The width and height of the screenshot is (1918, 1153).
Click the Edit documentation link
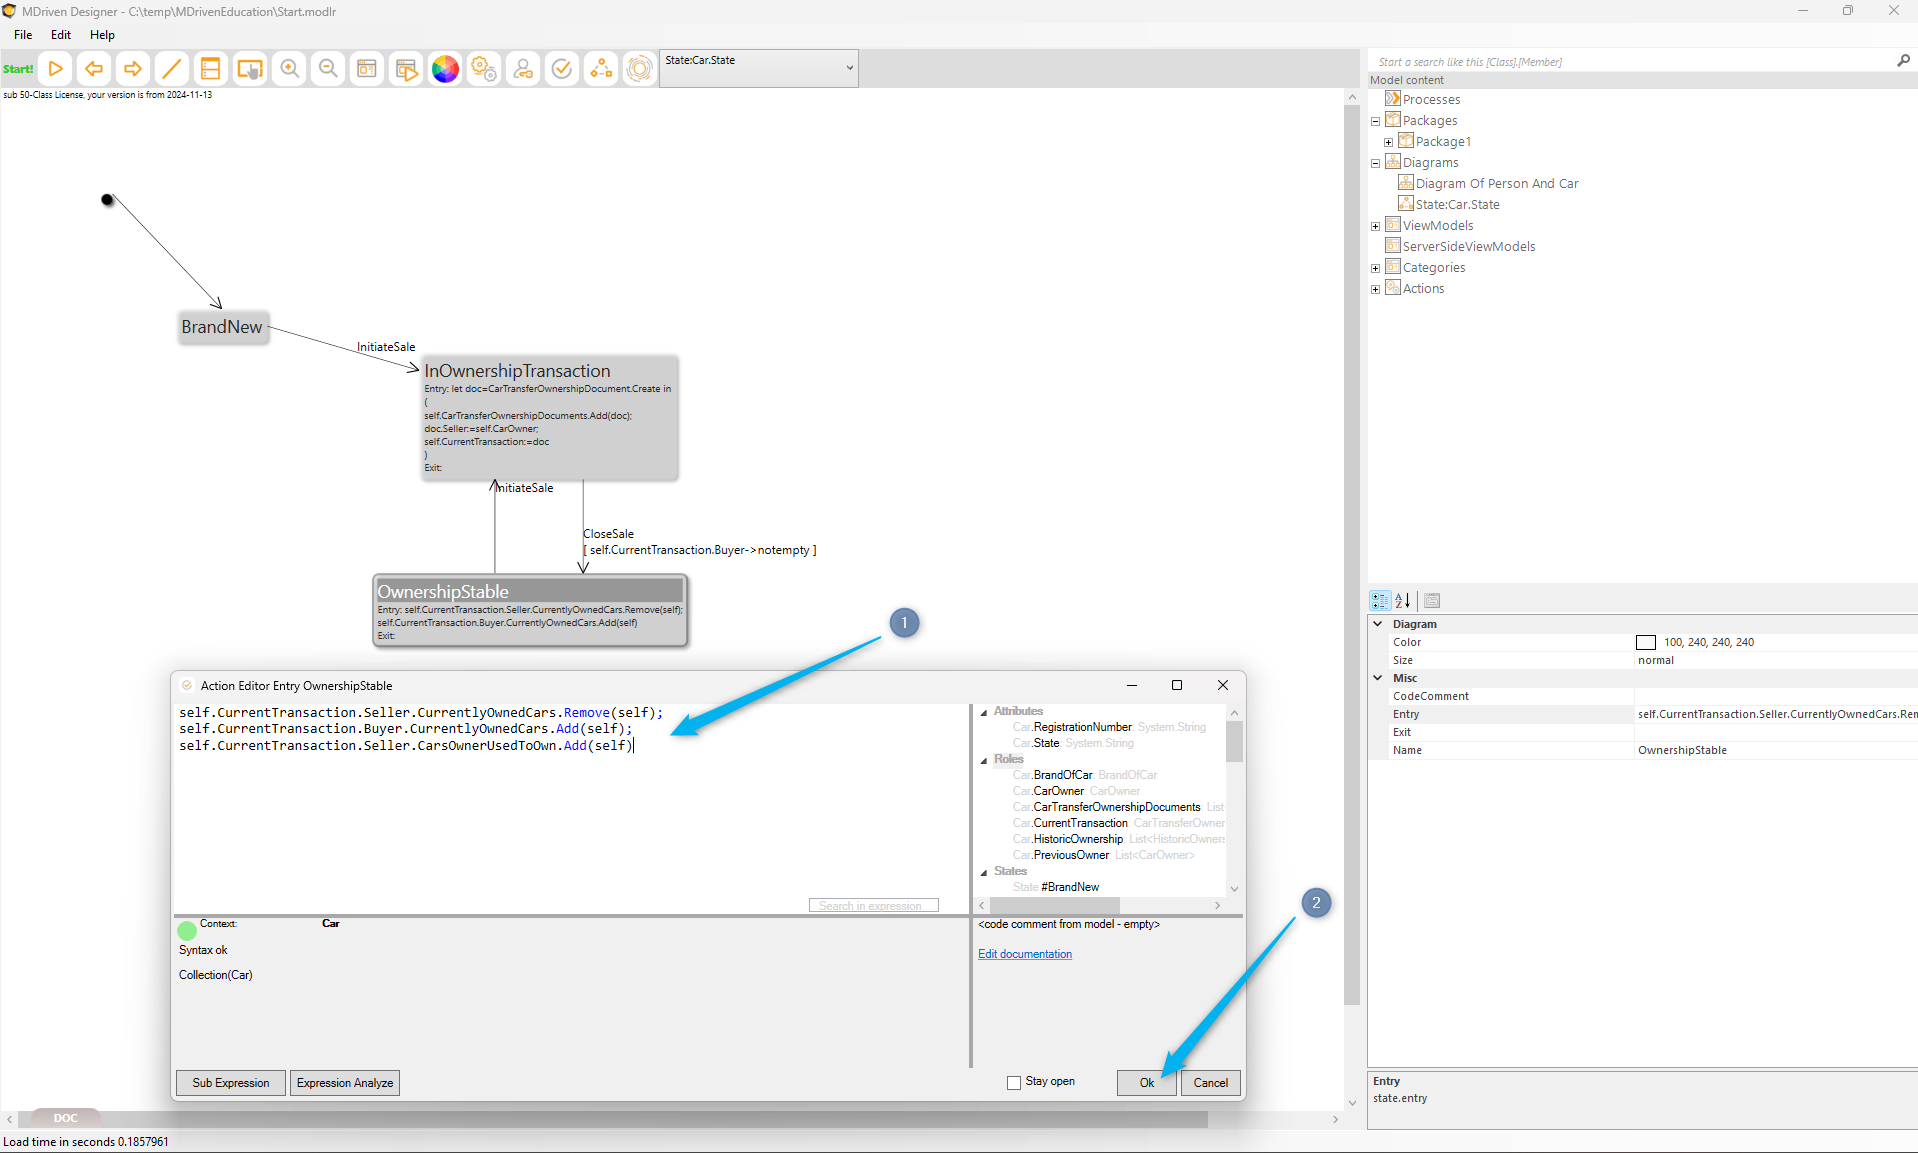1024,954
